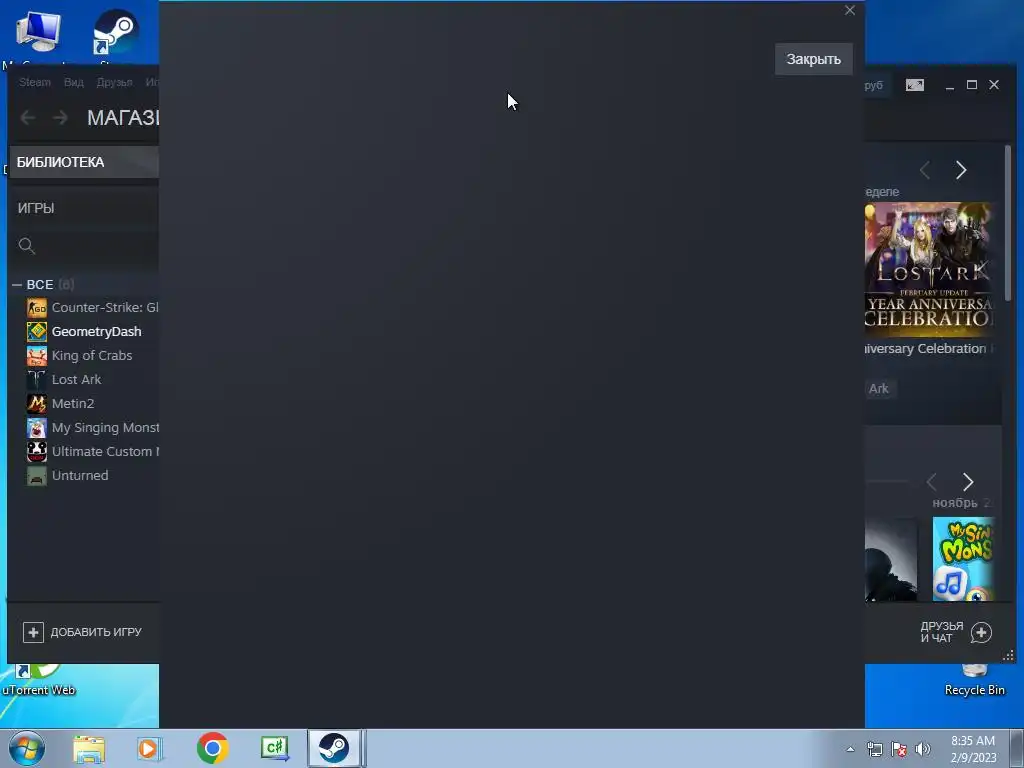Viewport: 1024px width, 768px height.
Task: Open File Explorer from taskbar
Action: coord(89,748)
